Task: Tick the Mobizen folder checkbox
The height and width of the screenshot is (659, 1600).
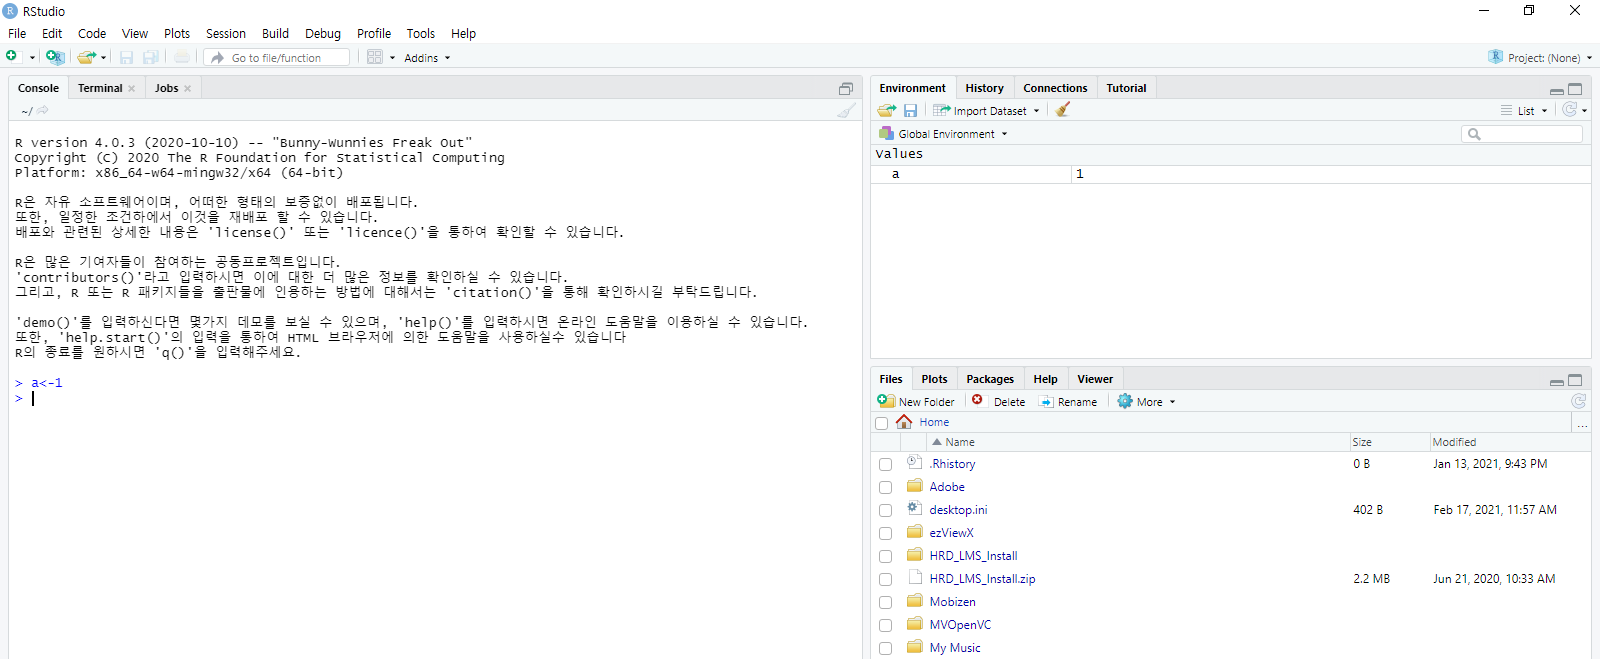Action: tap(885, 603)
